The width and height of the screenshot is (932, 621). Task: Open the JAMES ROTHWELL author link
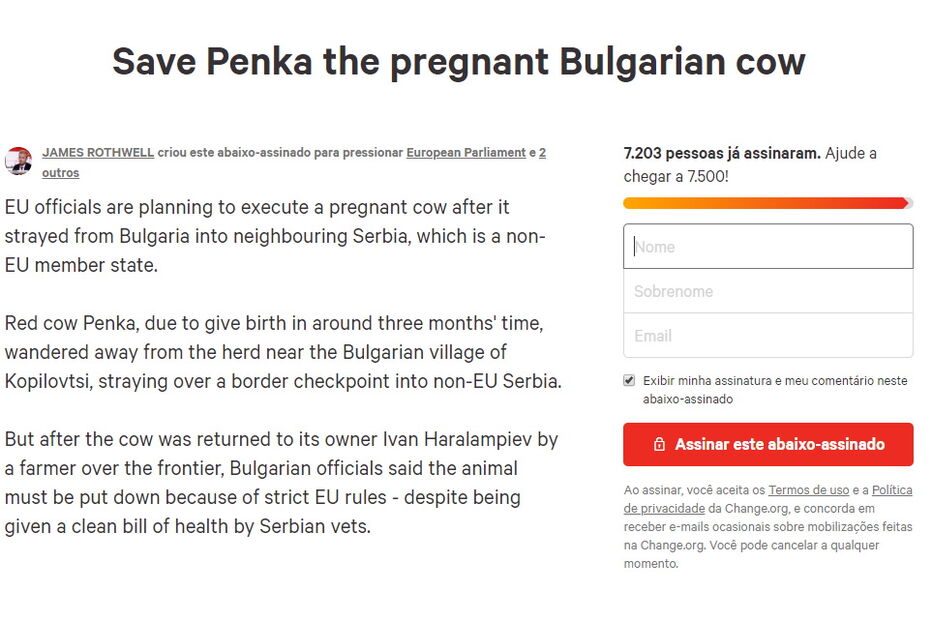tap(98, 153)
